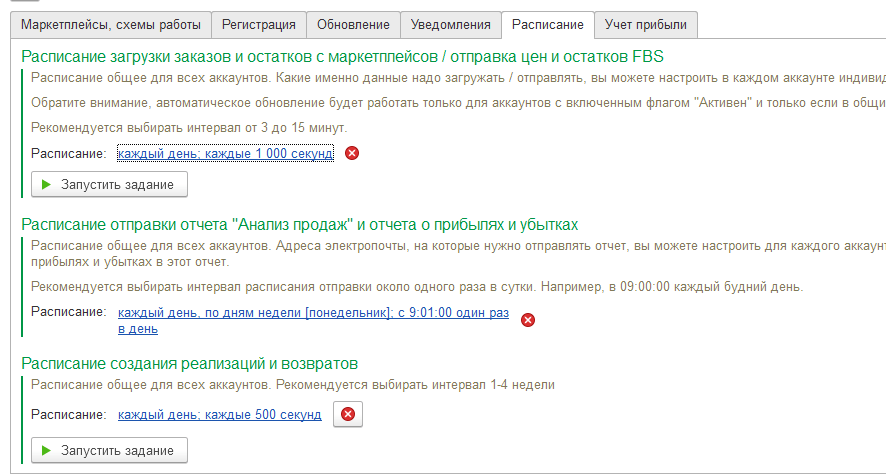886x475 pixels.
Task: Click heading "Расписание загрузки заказов и остатков"
Action: [x=342, y=56]
